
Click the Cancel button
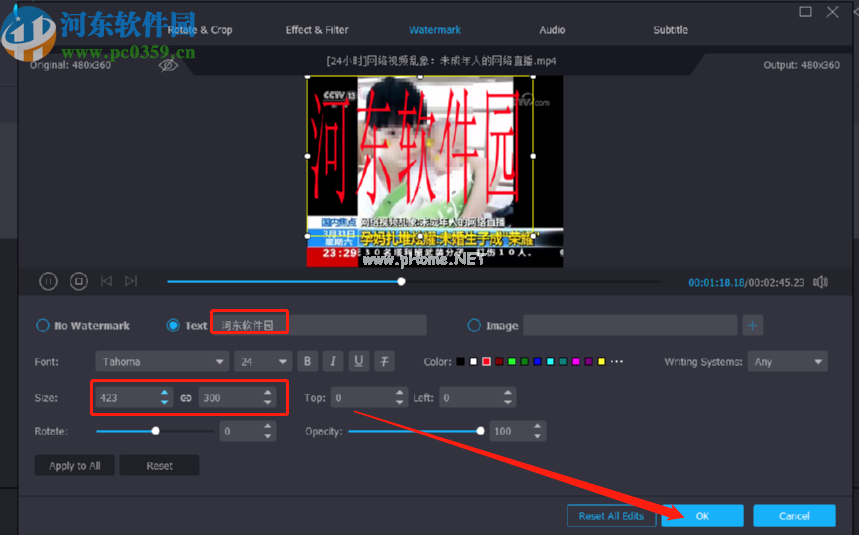click(x=794, y=516)
